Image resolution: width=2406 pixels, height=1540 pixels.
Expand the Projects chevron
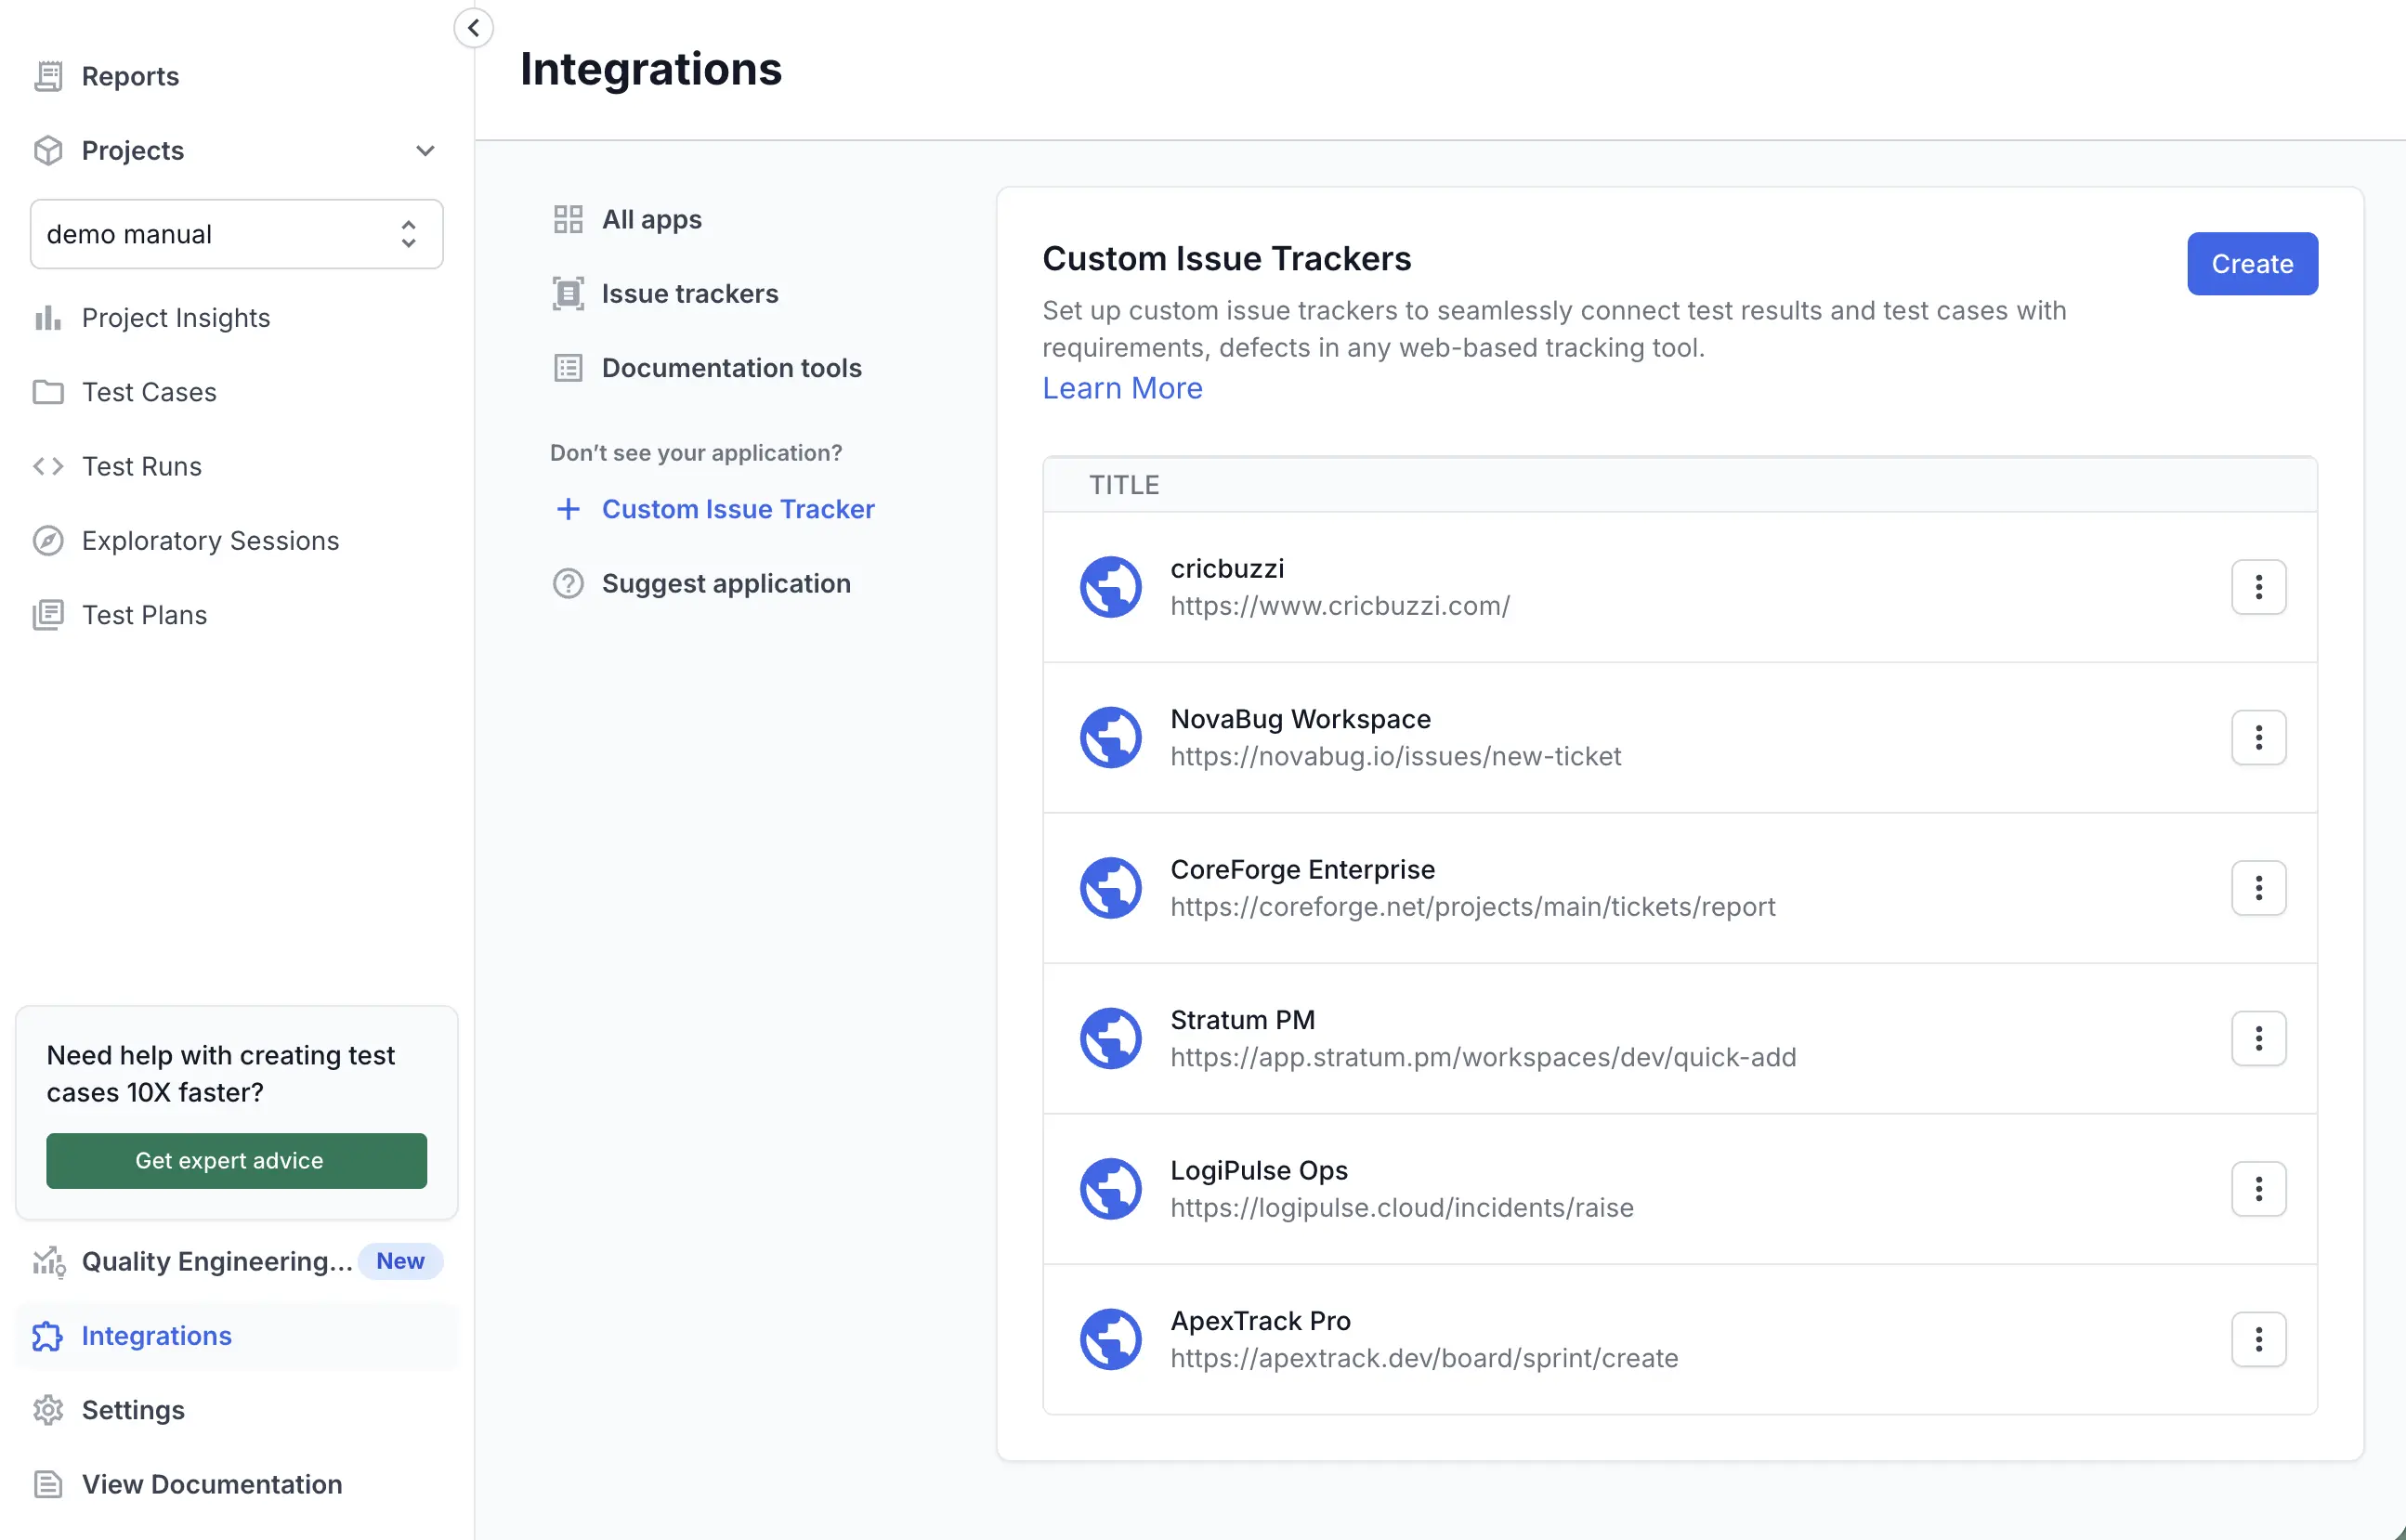click(425, 150)
